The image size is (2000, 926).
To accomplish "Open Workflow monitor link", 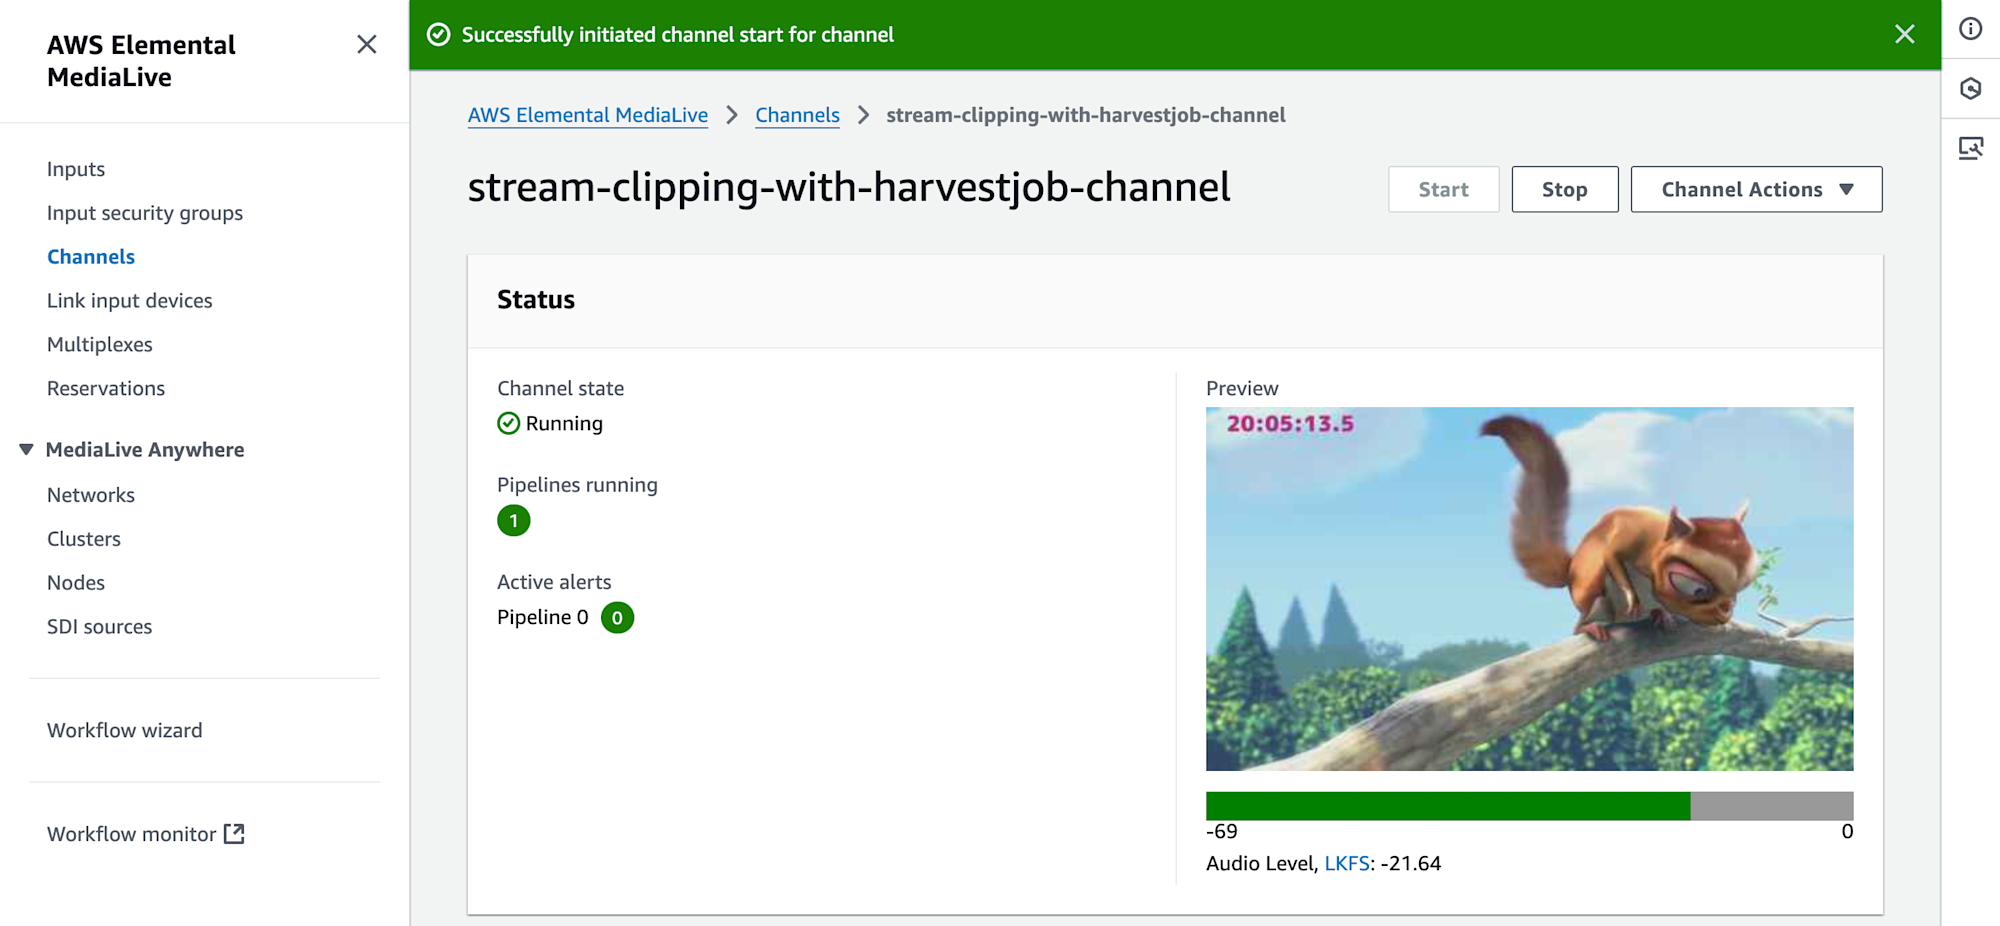I will click(132, 834).
